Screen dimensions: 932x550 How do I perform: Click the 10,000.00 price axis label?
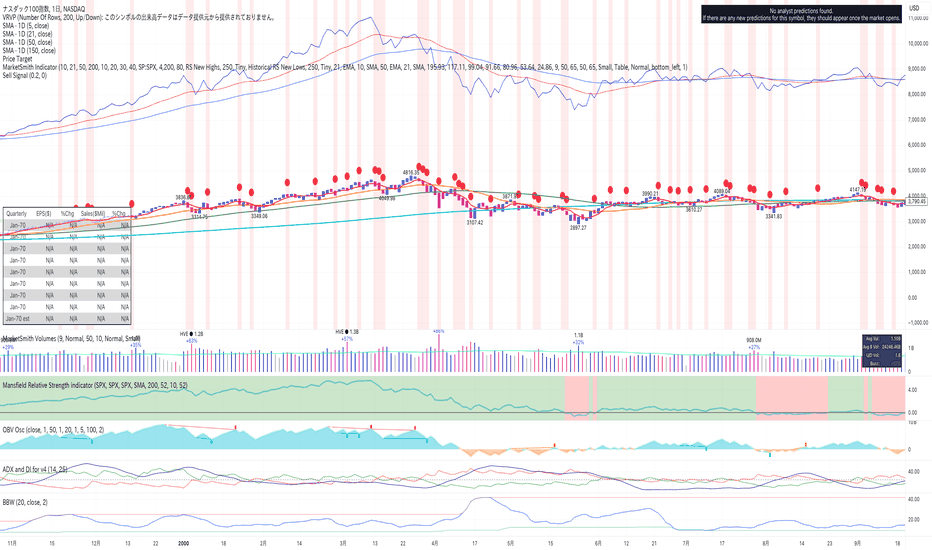point(918,43)
